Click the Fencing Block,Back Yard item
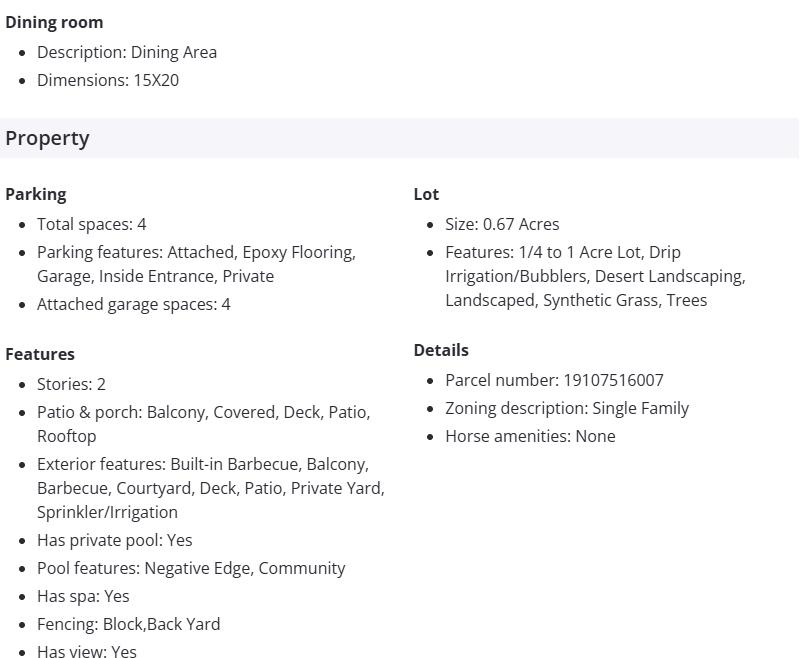805x658 pixels. coord(128,624)
